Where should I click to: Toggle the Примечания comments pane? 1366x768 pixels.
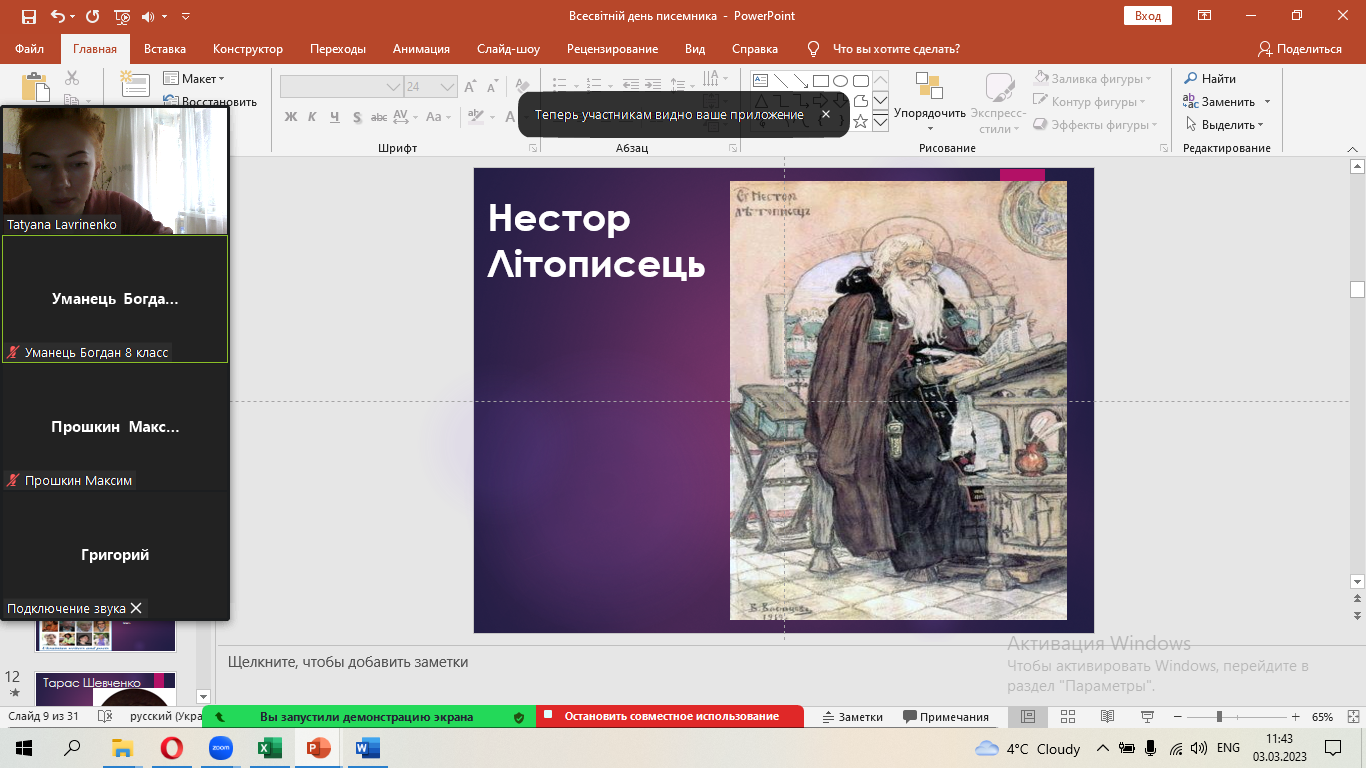(946, 717)
